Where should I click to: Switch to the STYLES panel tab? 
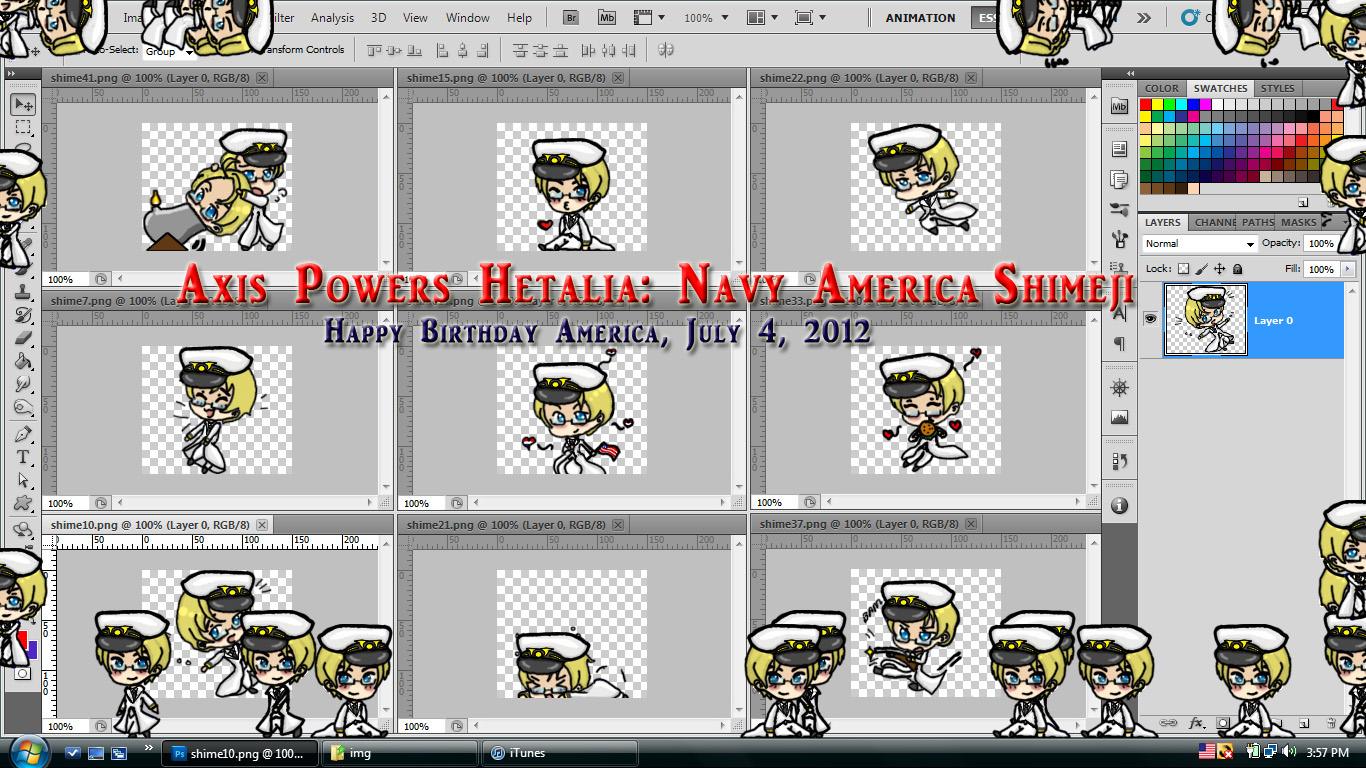click(1277, 89)
